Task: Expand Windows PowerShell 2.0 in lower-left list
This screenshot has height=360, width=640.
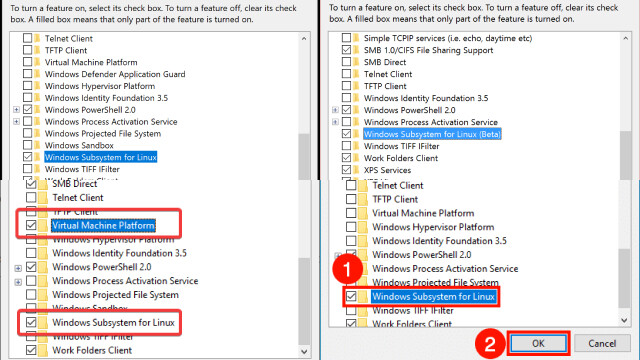Action: pos(18,268)
